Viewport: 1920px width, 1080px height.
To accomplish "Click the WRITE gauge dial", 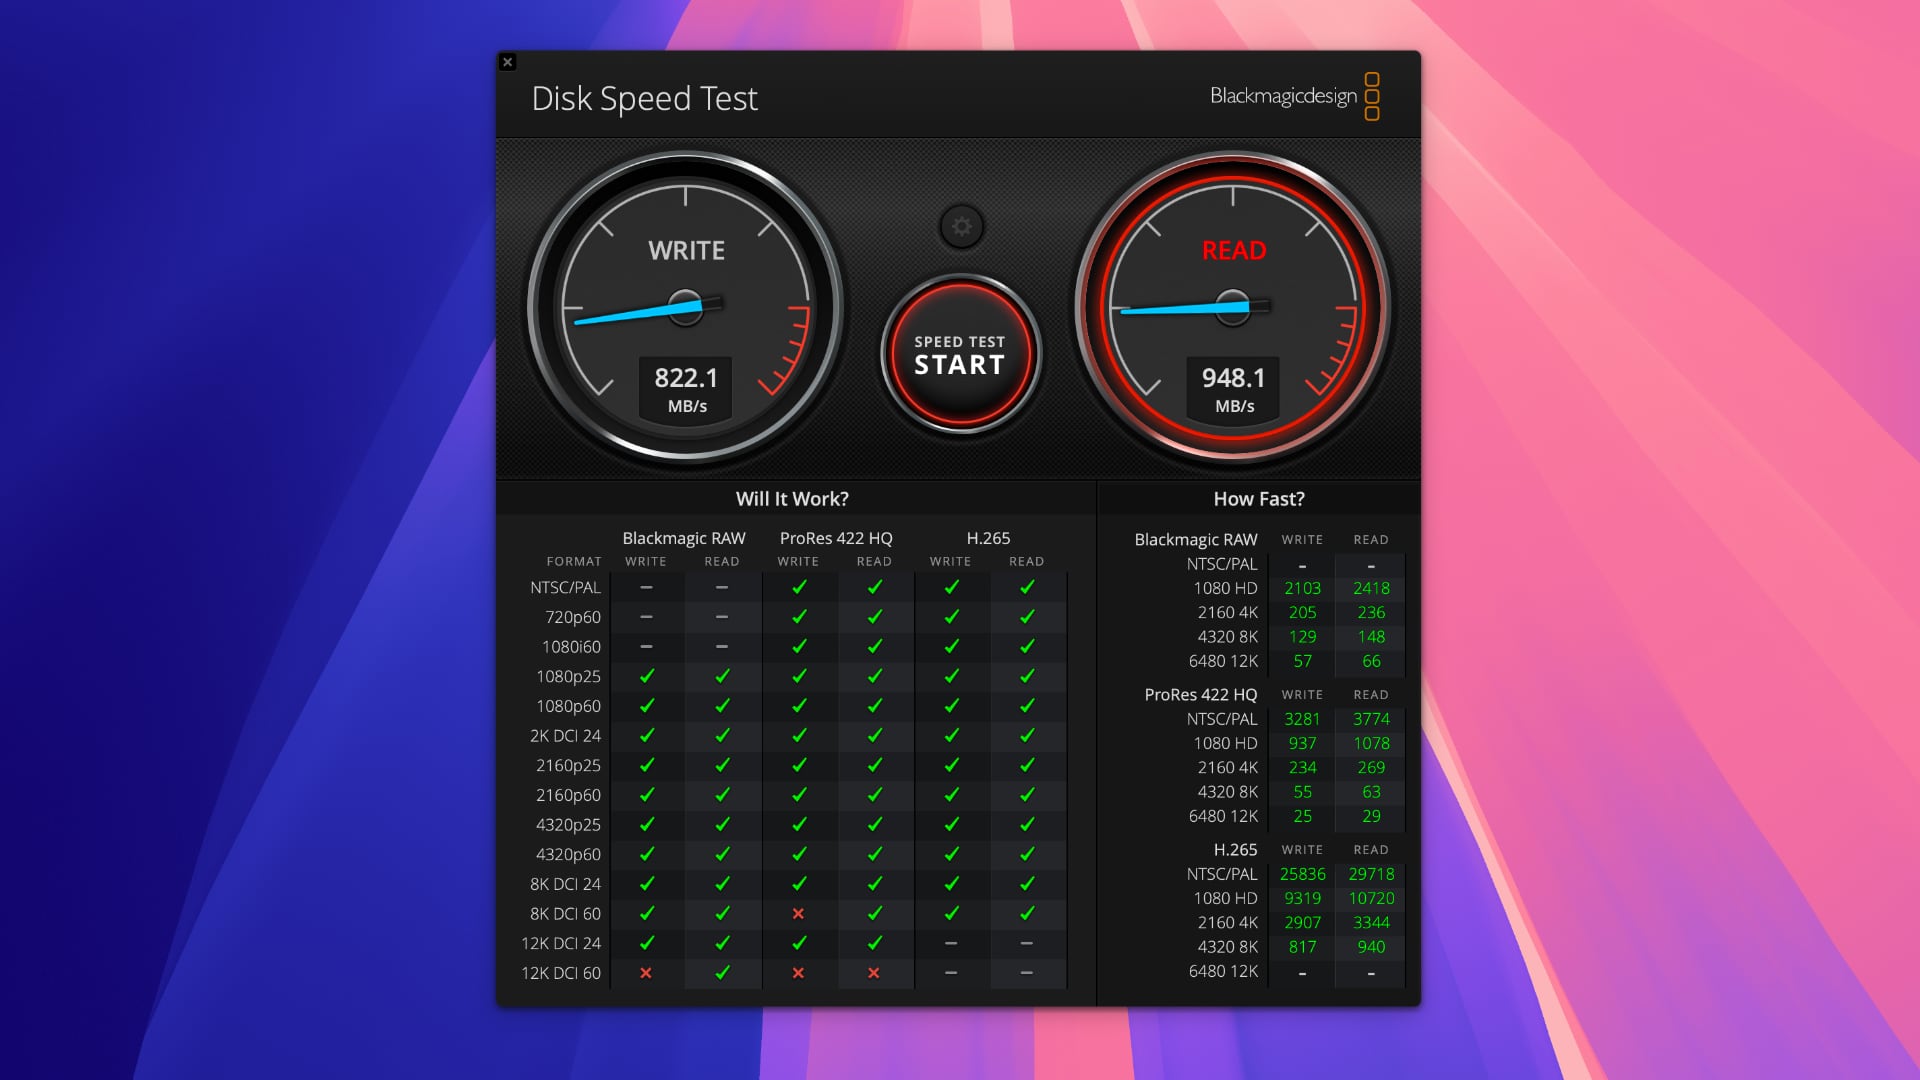I will pyautogui.click(x=686, y=307).
